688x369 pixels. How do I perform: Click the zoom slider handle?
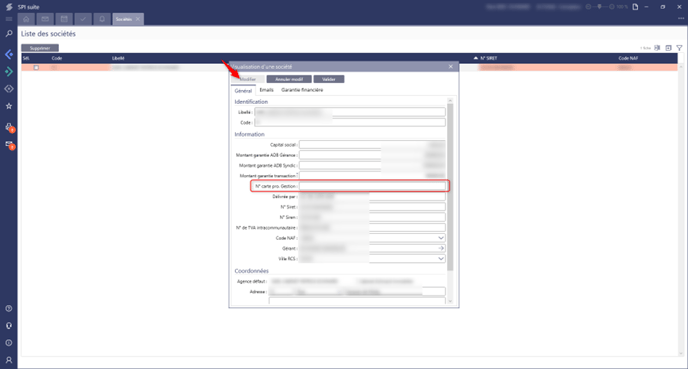[x=600, y=7]
